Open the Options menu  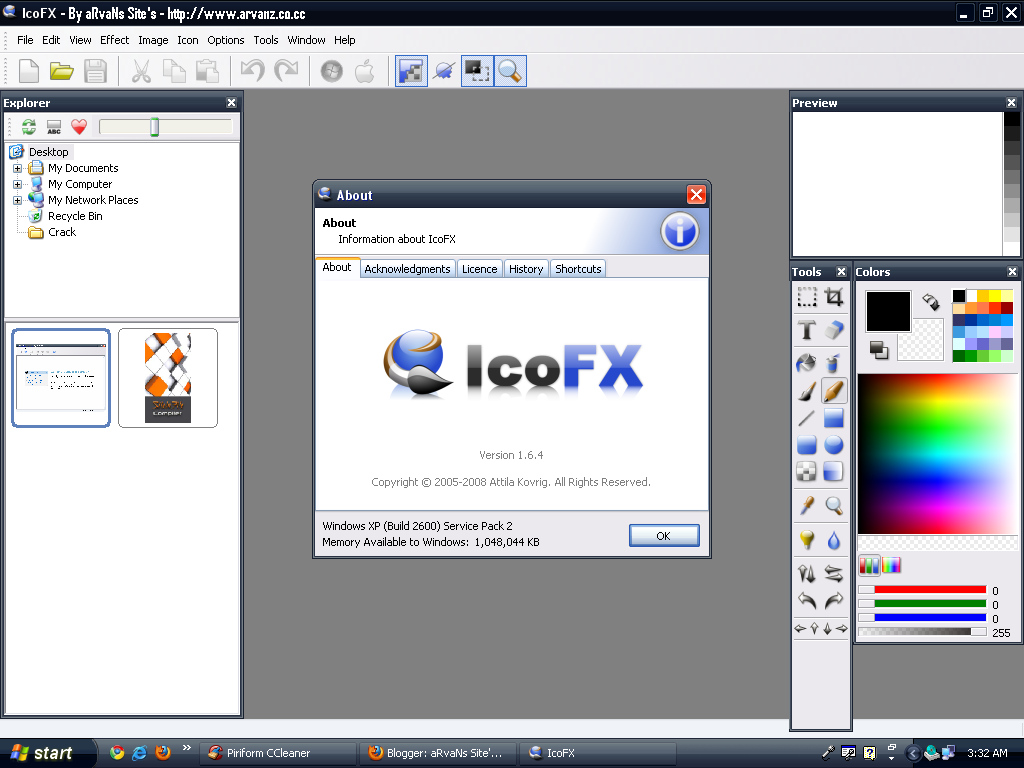point(225,40)
